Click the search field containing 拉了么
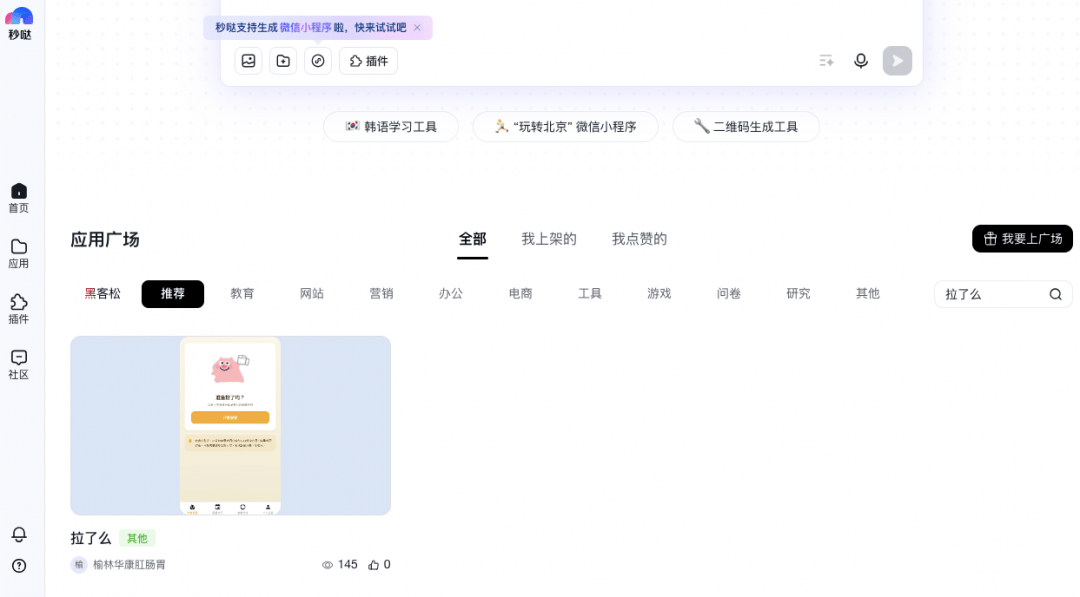 [990, 294]
